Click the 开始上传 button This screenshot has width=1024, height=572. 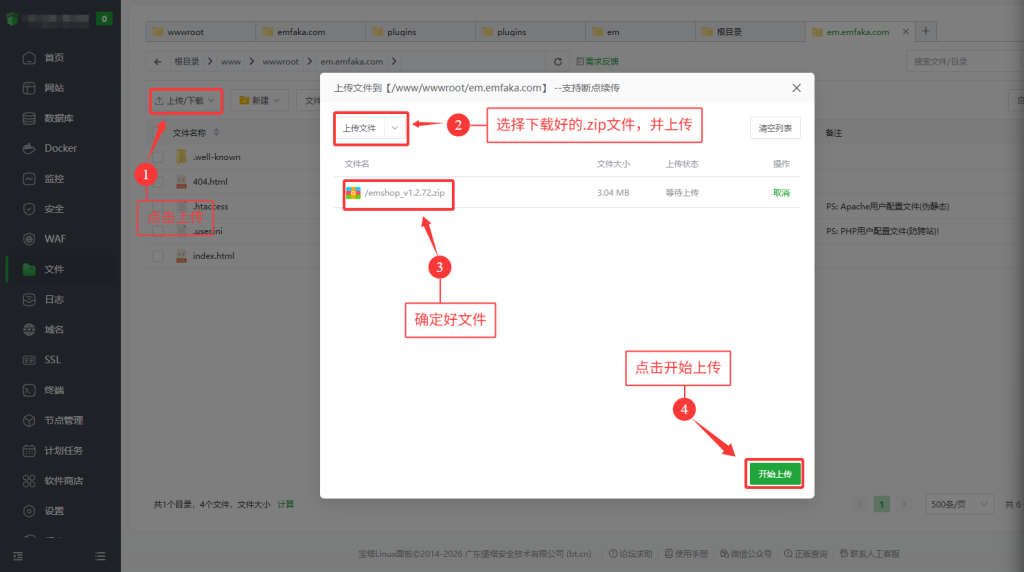coord(775,474)
